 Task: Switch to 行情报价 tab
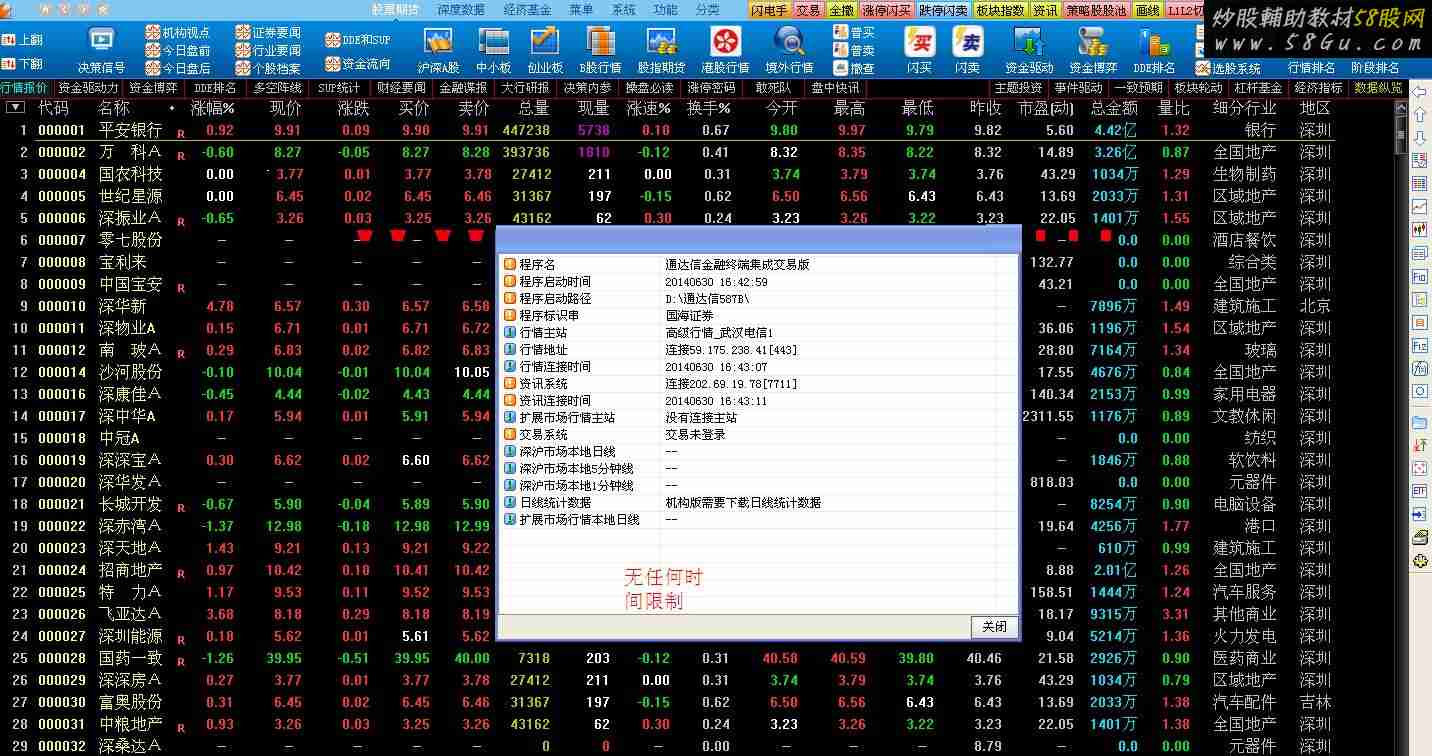point(24,88)
